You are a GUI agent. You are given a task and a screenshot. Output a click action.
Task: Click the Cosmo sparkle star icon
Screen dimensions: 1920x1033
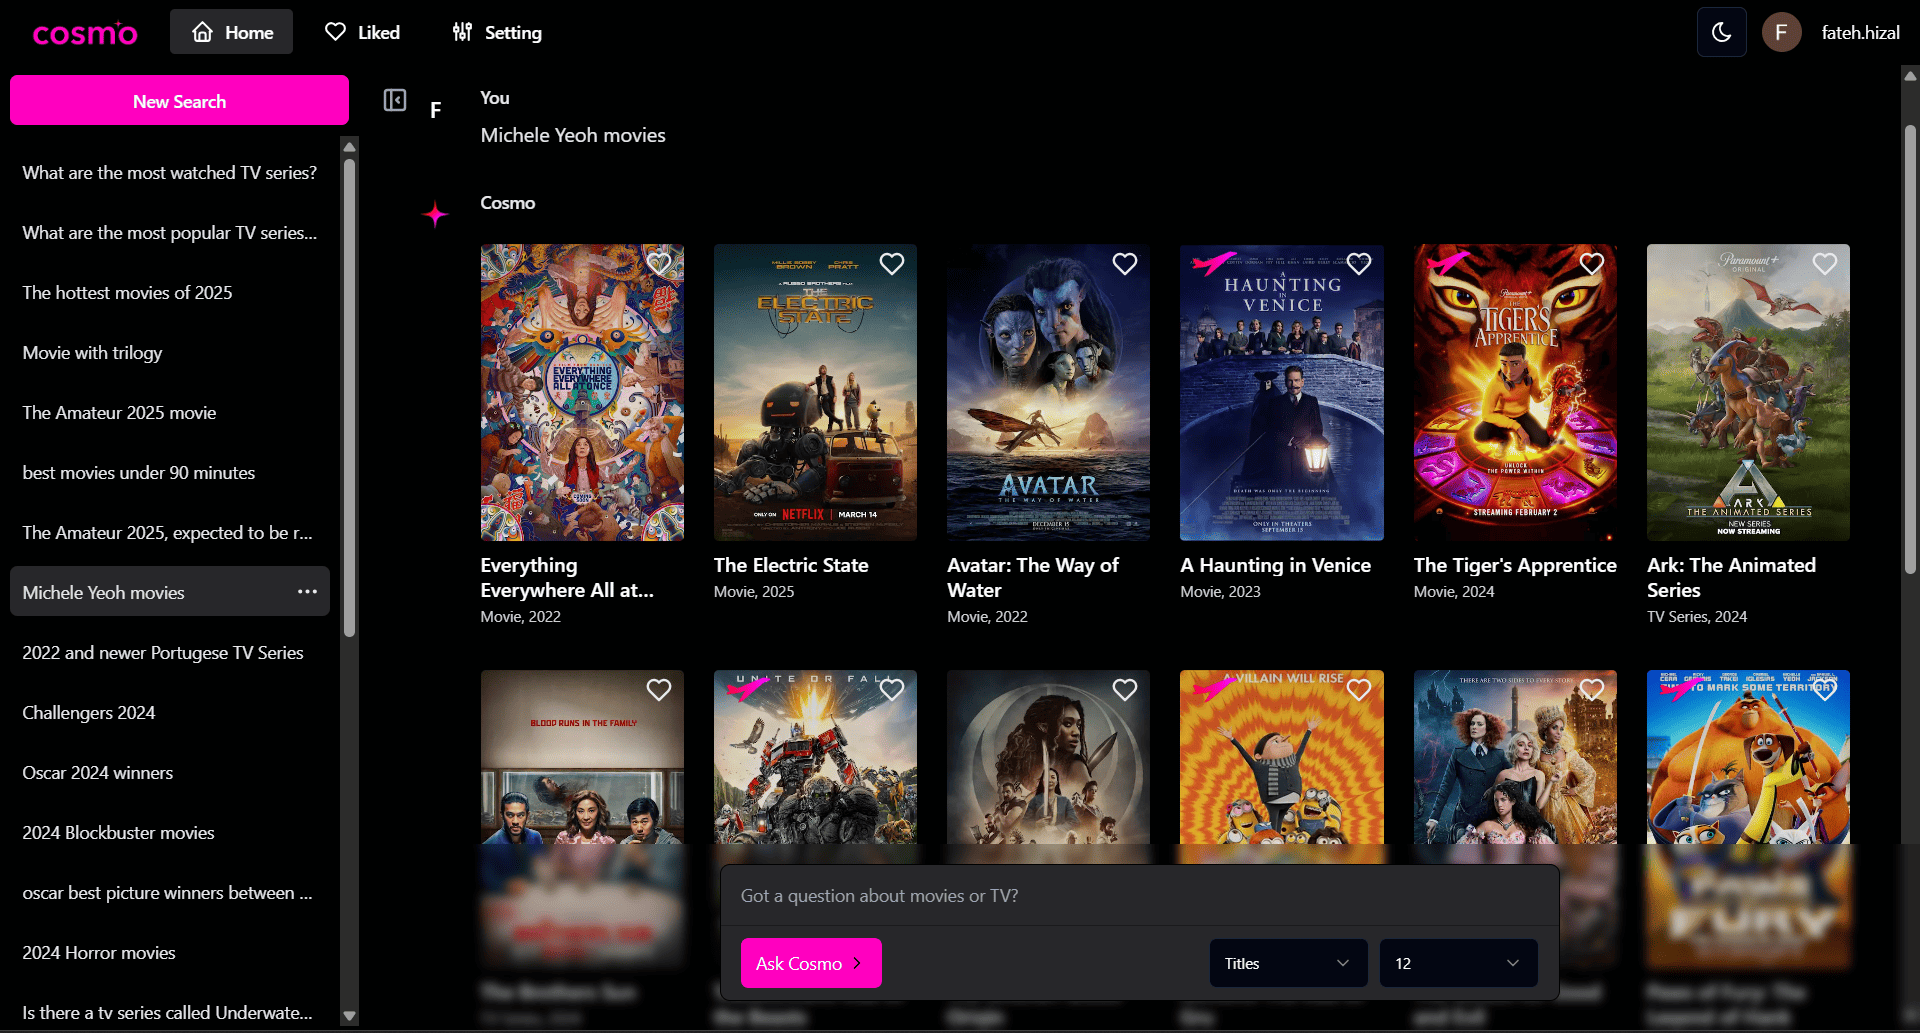pos(435,215)
